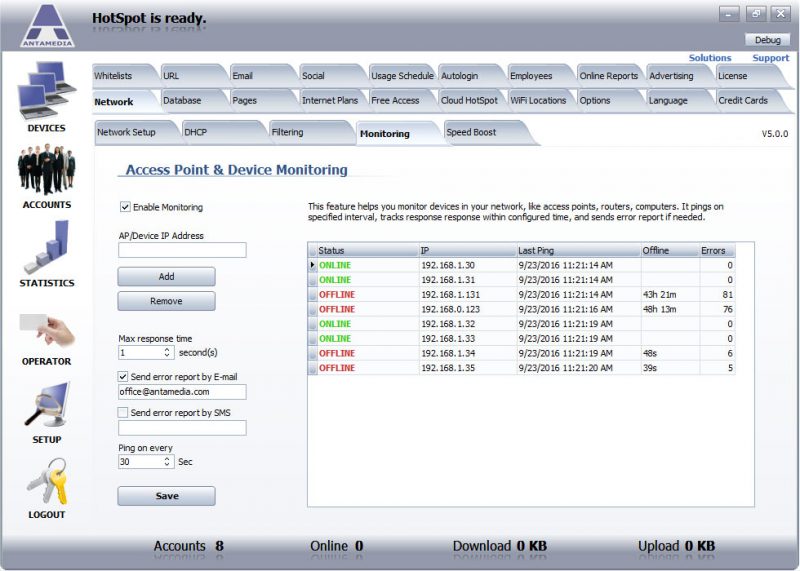This screenshot has width=800, height=571.
Task: Open the Statistics bar chart icon
Action: 46,247
